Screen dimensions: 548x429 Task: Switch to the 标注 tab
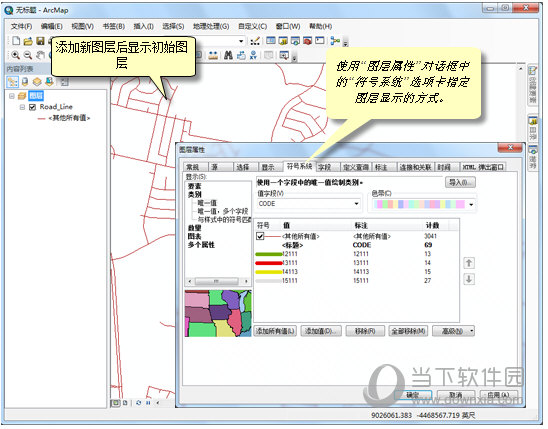point(384,167)
